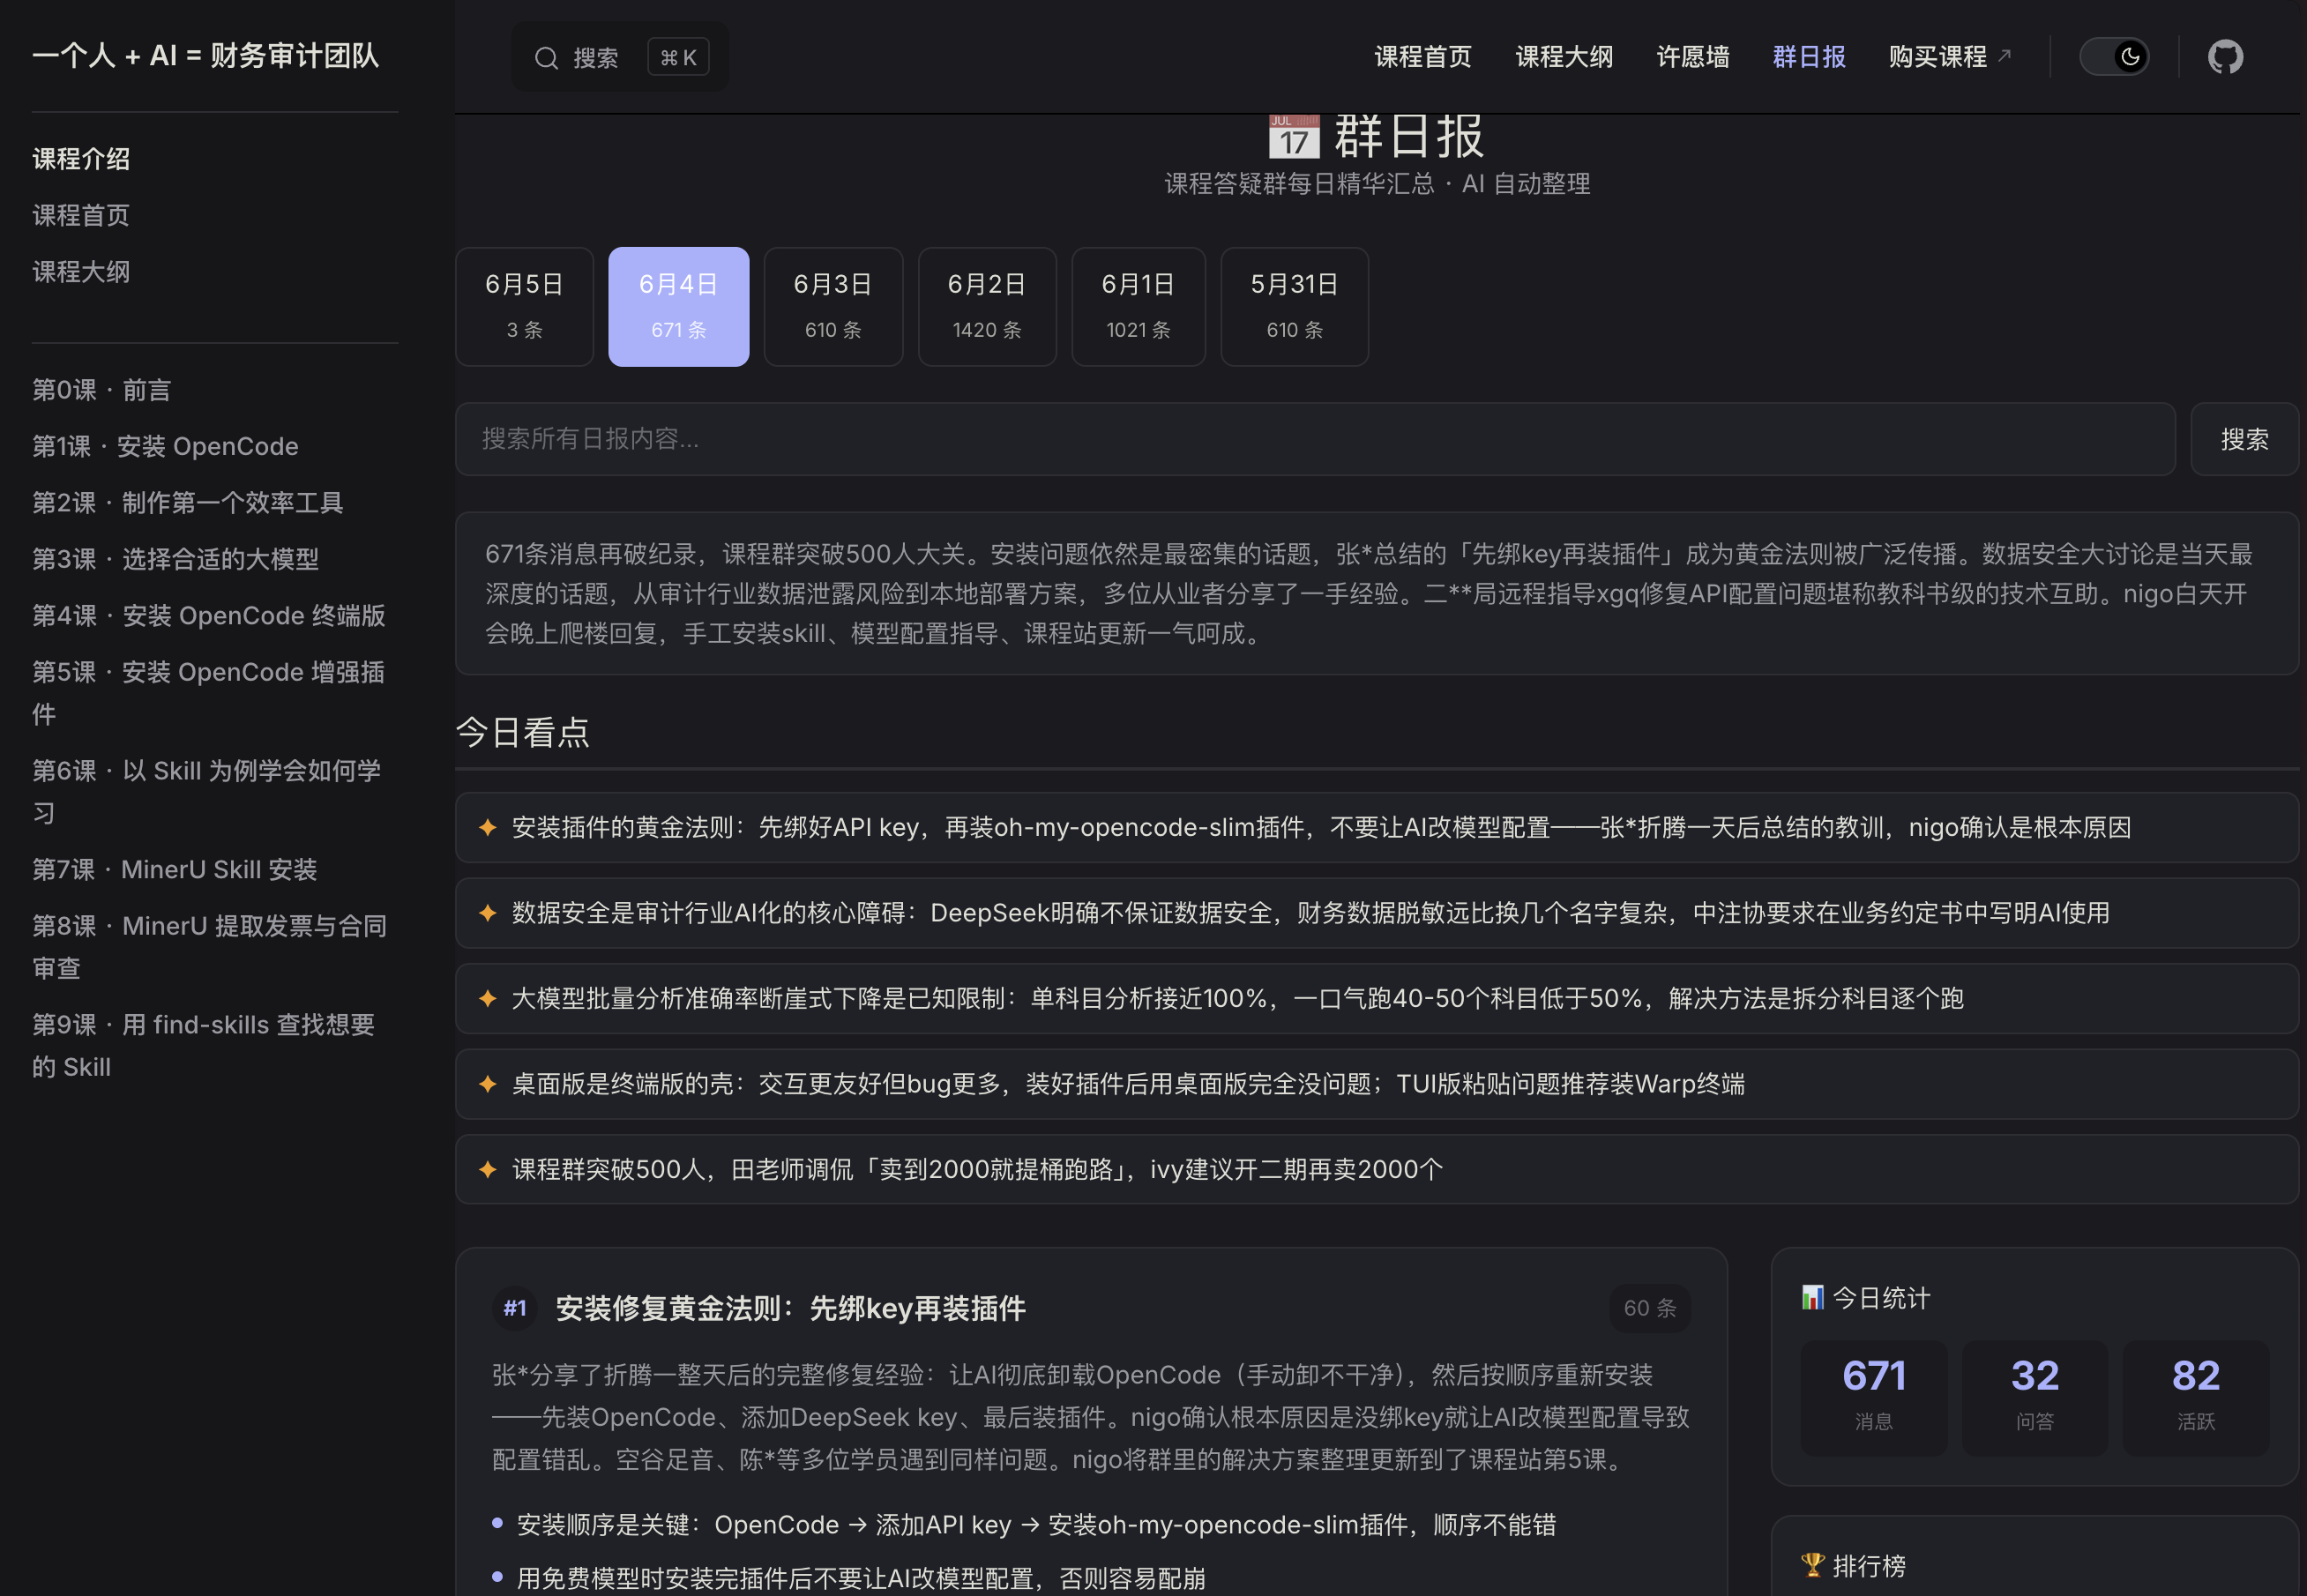
Task: Click the 今日看点 section heading
Action: pos(522,732)
